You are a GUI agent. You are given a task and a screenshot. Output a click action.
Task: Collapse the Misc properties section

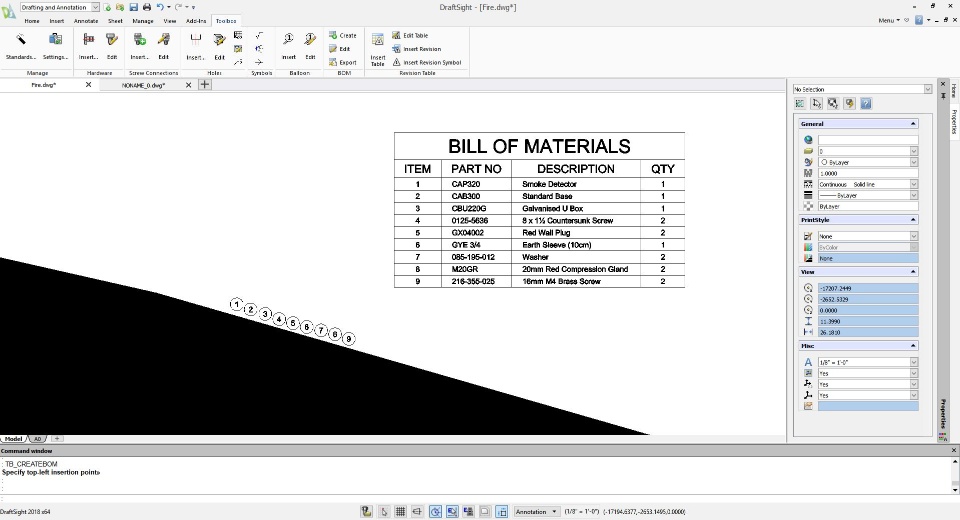[913, 346]
